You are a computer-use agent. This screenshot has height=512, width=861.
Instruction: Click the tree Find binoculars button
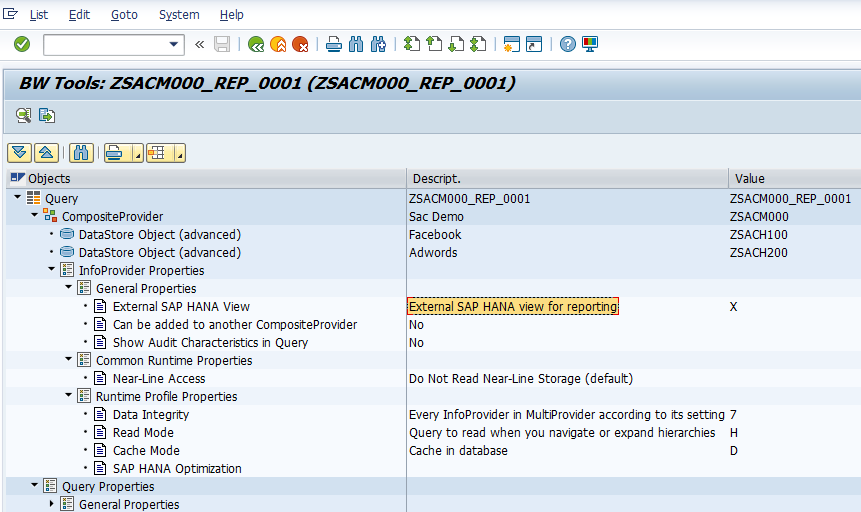[x=81, y=153]
